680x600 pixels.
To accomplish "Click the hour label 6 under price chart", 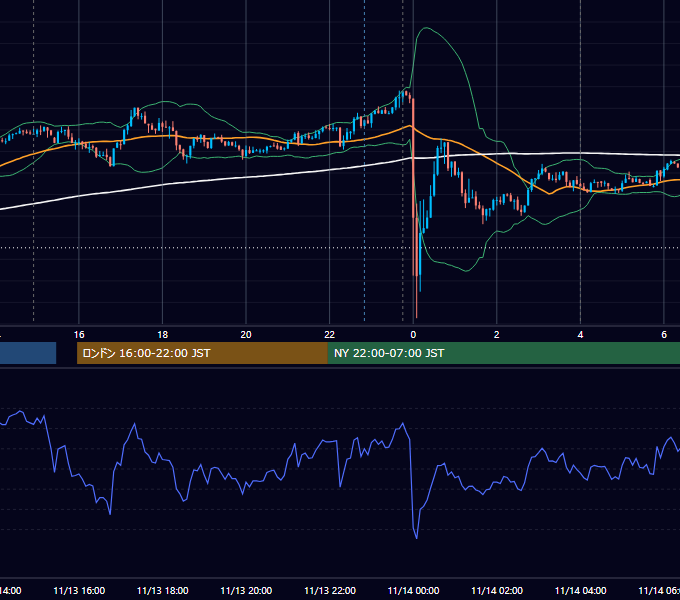I will pos(664,335).
